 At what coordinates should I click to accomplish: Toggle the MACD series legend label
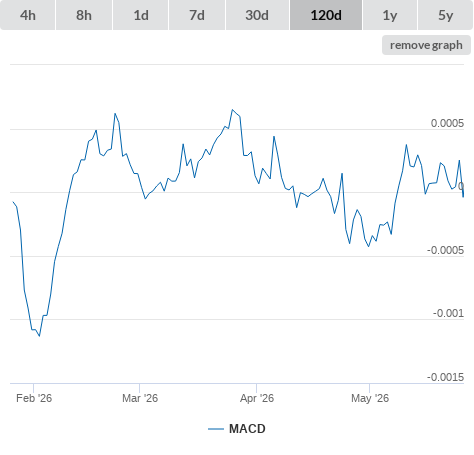pos(247,429)
